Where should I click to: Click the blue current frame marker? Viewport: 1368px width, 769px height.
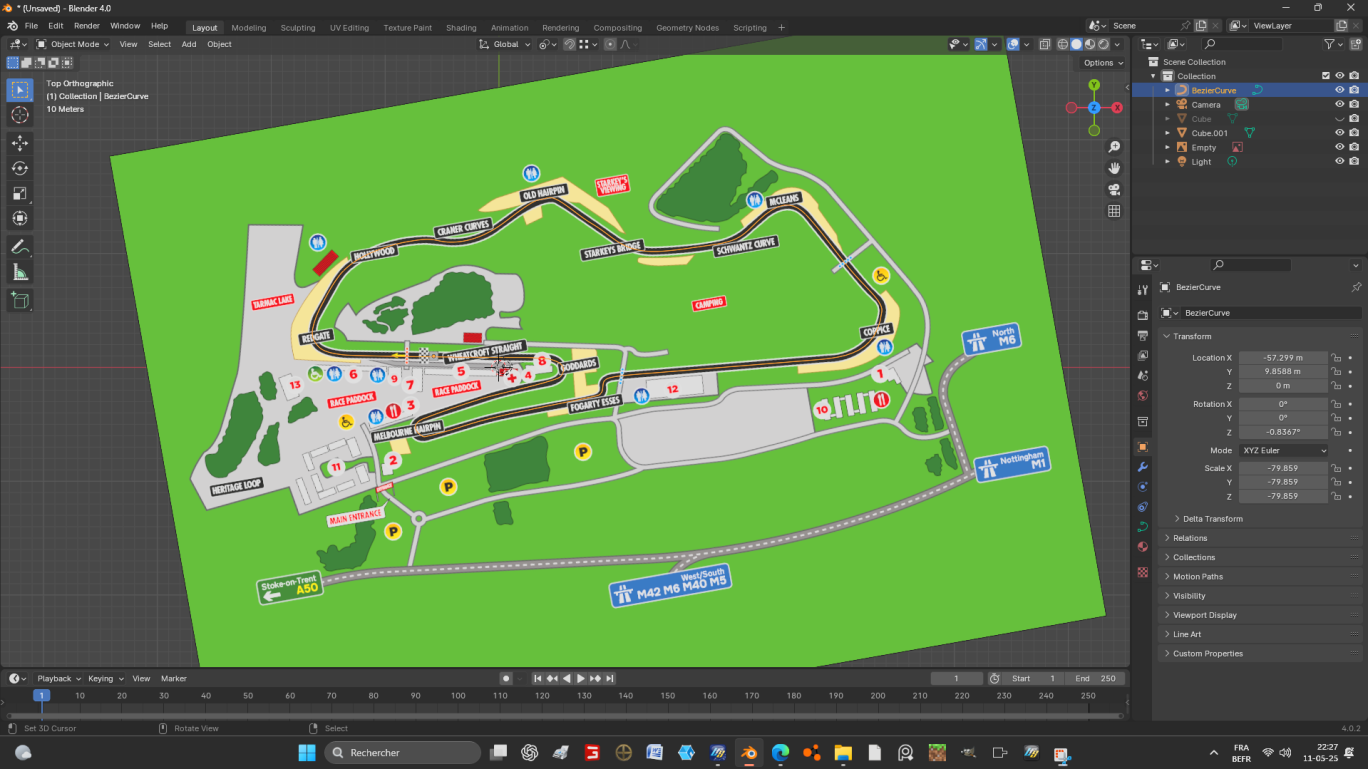coord(41,695)
